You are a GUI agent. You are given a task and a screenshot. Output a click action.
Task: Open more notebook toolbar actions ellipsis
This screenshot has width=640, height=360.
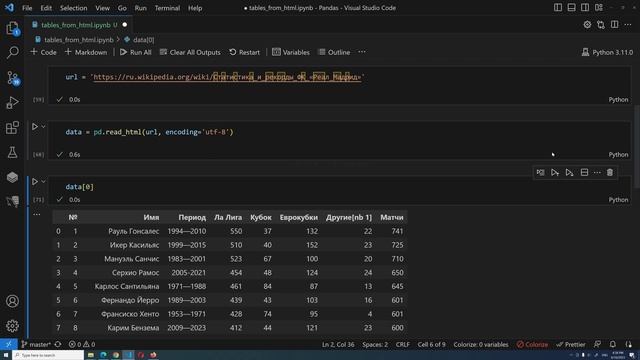362,52
